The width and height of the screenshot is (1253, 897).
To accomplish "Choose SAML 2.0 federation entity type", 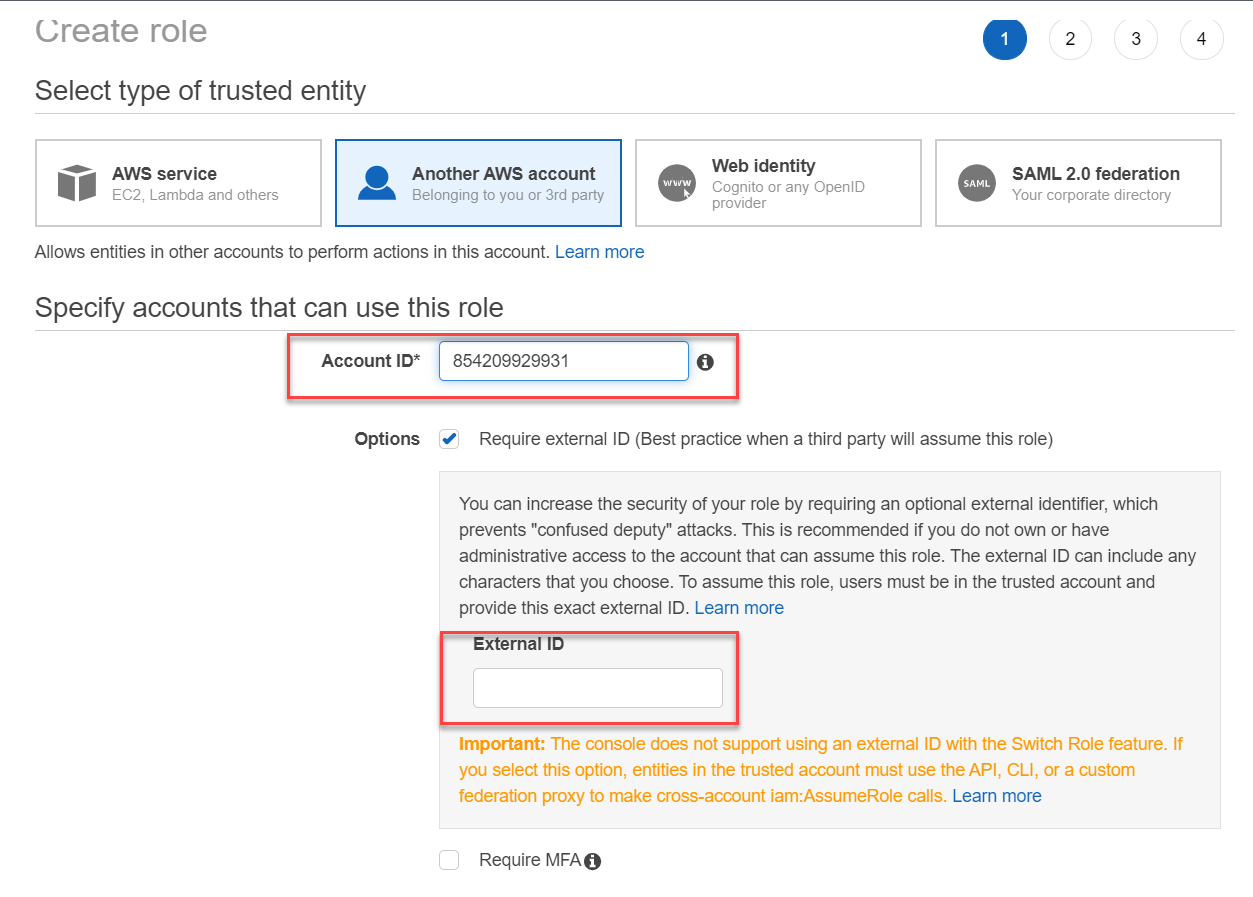I will click(1078, 183).
